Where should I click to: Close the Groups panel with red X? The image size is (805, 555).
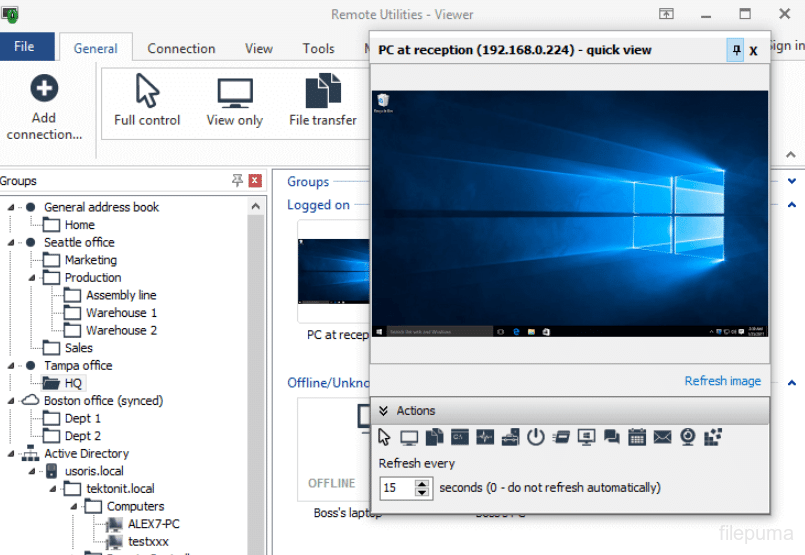255,180
